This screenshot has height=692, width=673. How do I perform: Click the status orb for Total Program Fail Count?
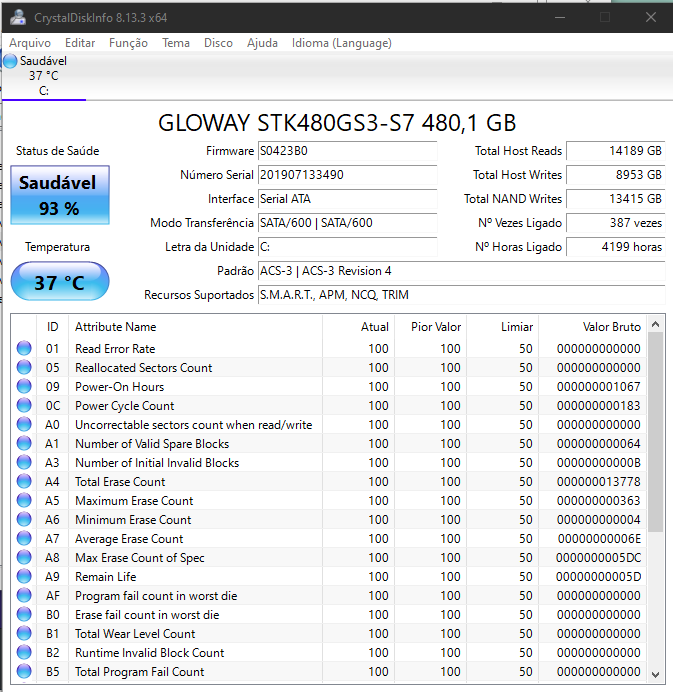24,671
